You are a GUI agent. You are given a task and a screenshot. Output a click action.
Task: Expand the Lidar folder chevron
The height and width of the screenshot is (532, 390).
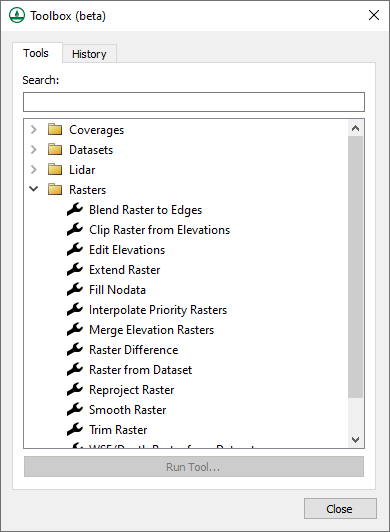point(34,169)
